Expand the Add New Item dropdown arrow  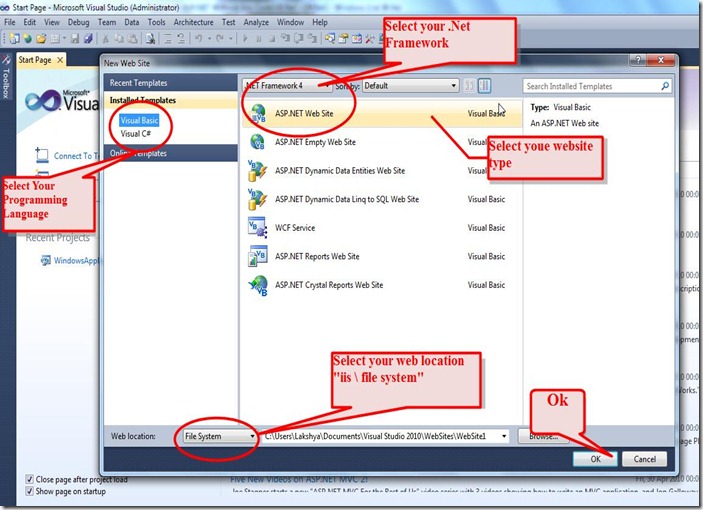pyautogui.click(x=64, y=39)
